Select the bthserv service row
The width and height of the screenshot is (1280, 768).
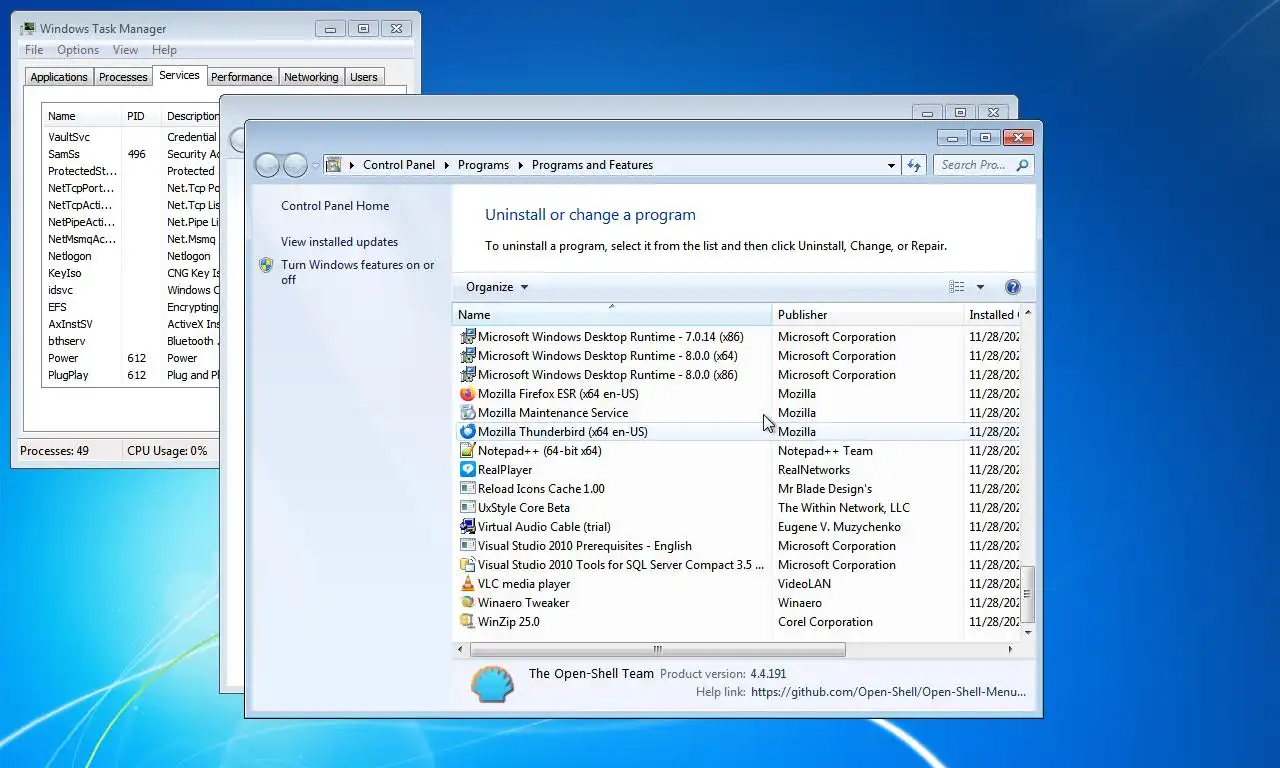tap(130, 341)
